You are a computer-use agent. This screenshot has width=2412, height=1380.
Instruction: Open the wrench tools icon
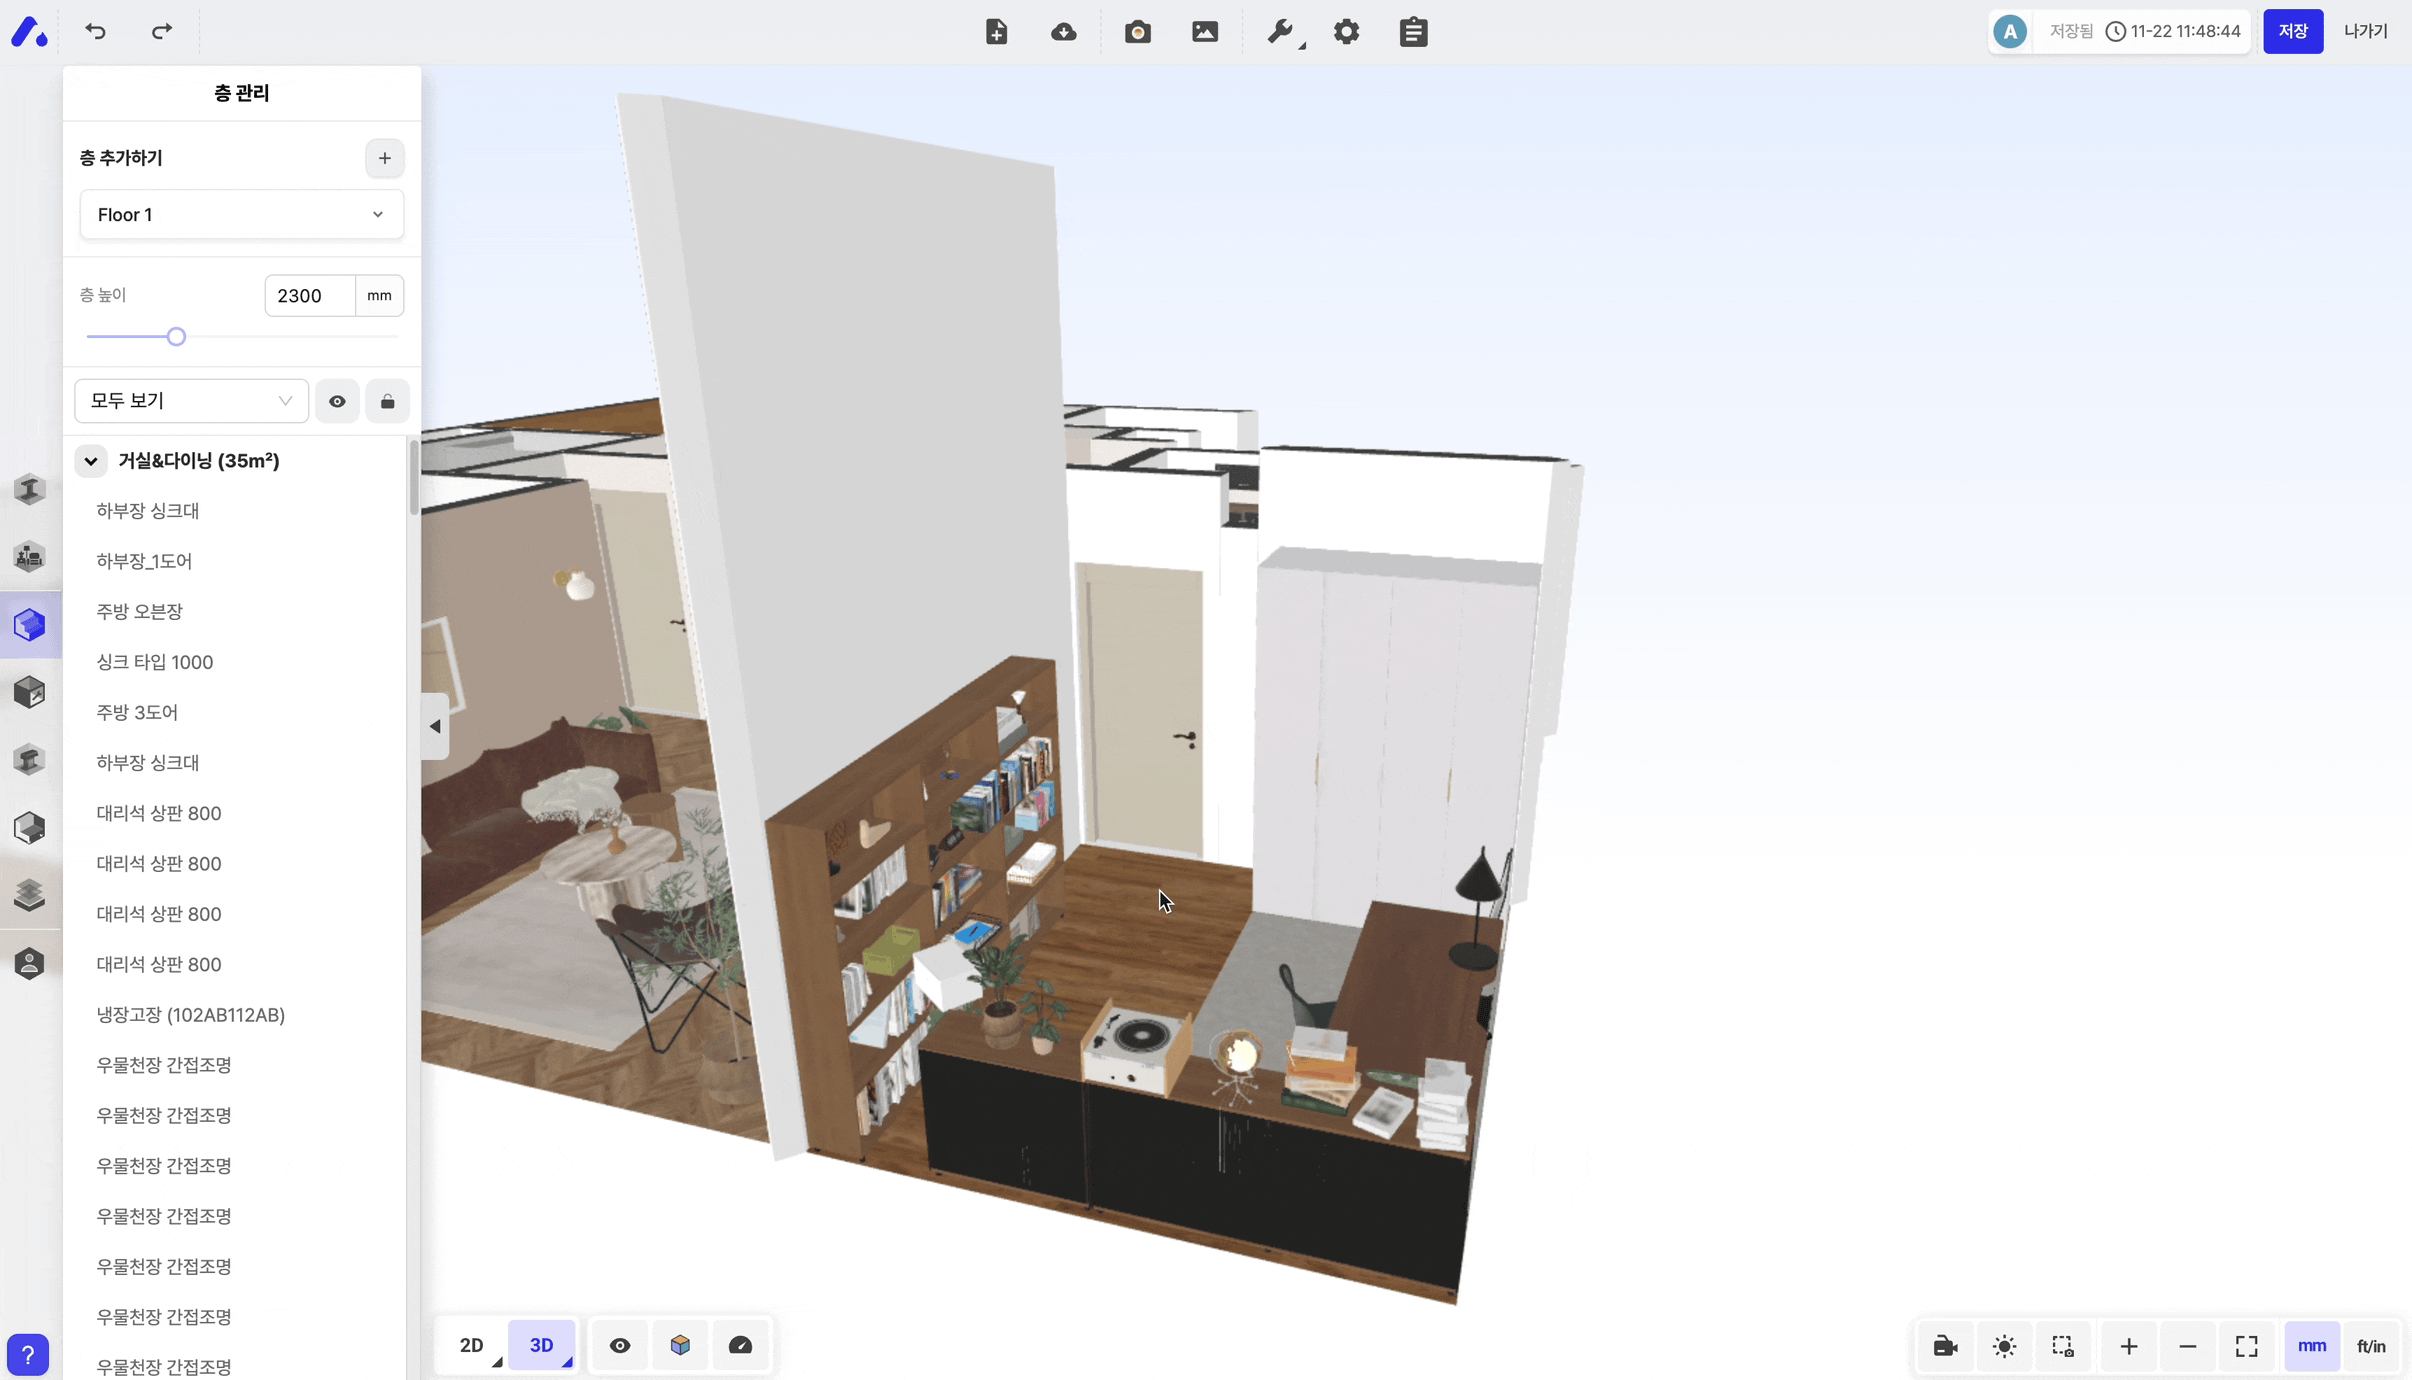(x=1280, y=32)
